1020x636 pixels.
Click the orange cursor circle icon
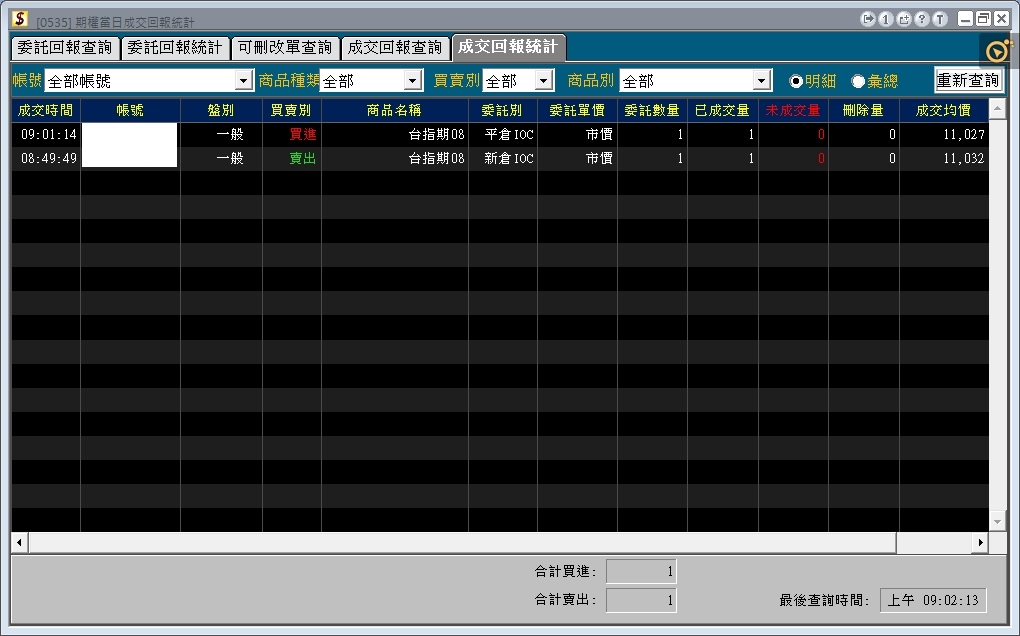[x=999, y=50]
